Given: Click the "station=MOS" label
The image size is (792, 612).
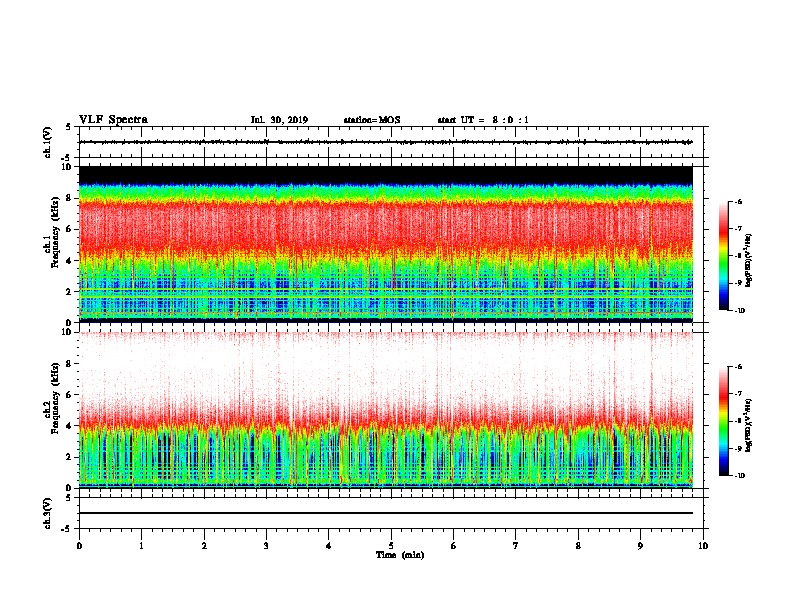Looking at the screenshot, I should pos(372,120).
